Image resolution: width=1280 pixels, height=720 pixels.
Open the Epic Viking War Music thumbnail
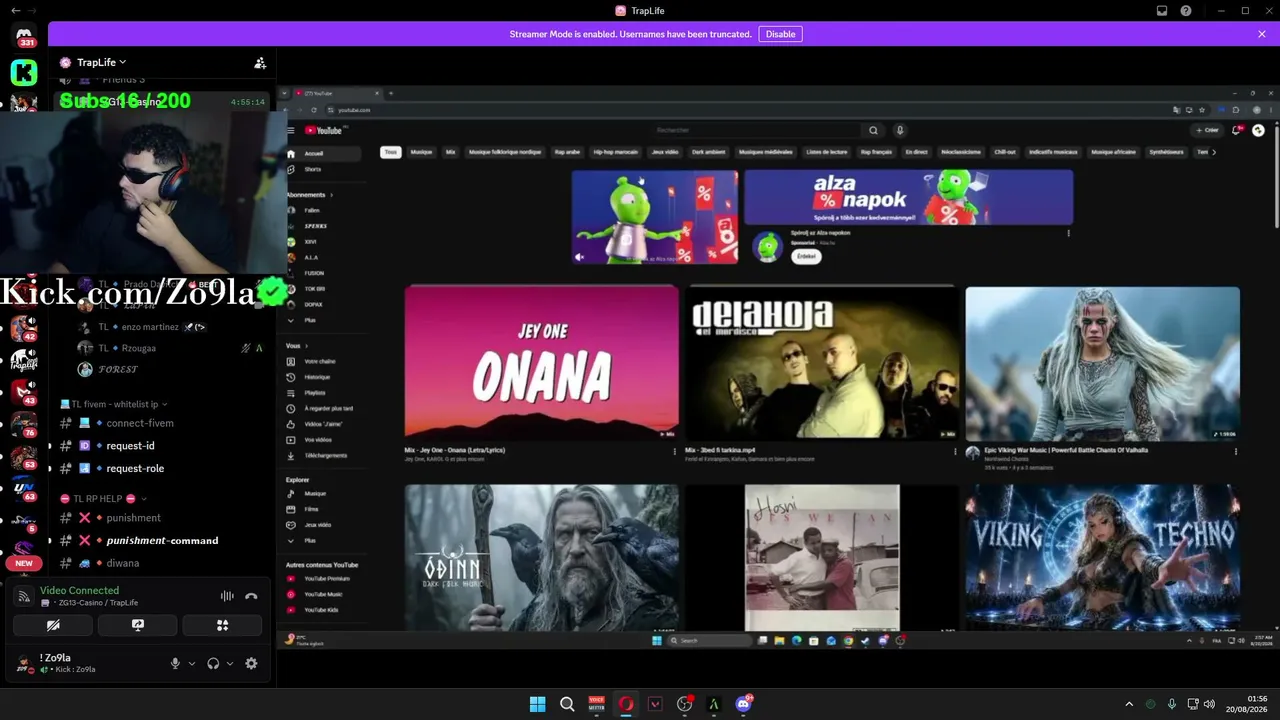[1102, 363]
